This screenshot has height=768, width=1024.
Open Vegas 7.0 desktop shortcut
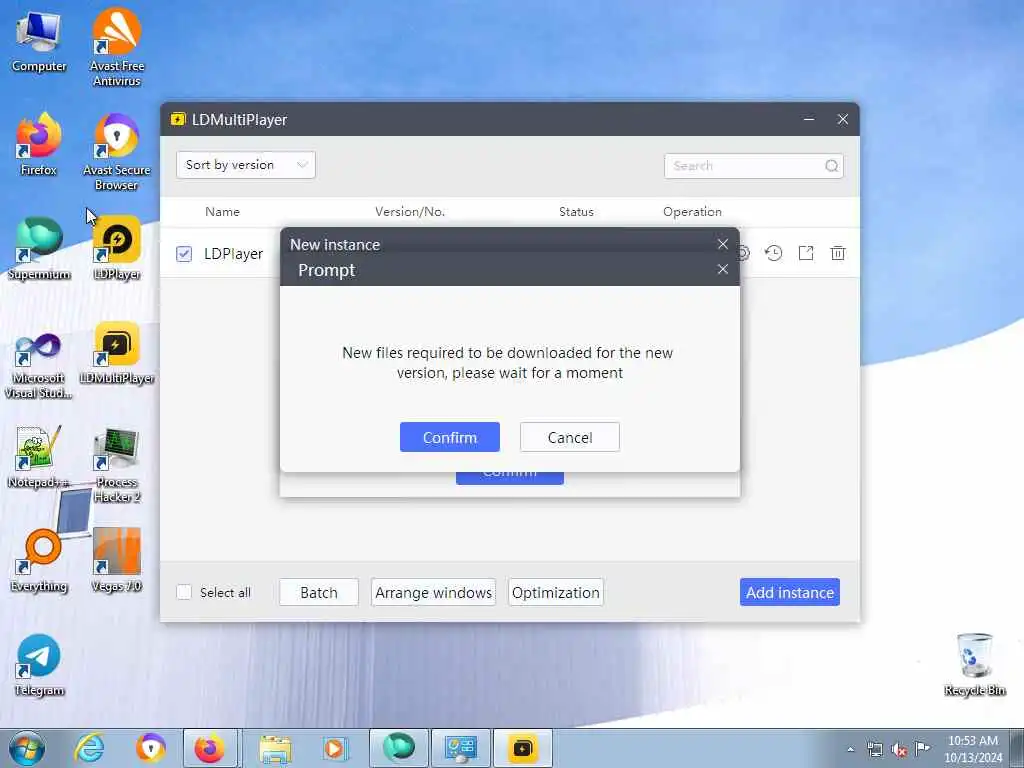pos(116,560)
